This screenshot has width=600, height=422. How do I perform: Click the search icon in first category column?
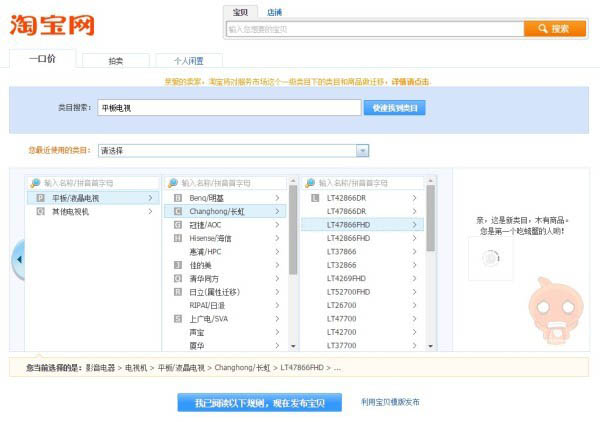[36, 183]
